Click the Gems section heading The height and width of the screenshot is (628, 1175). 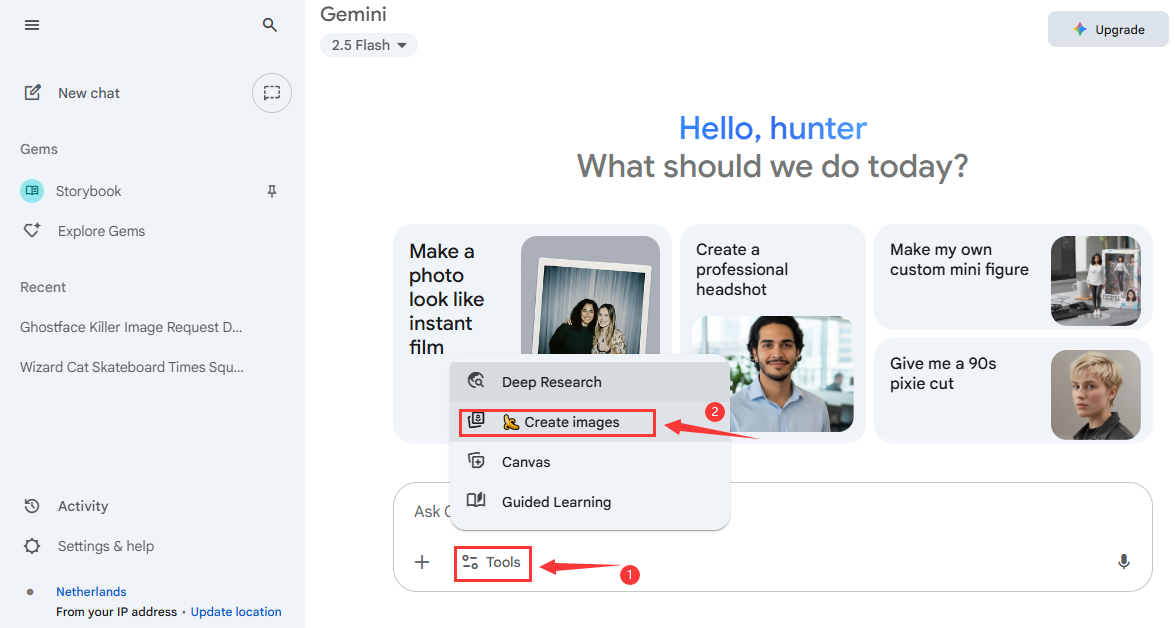(x=39, y=149)
